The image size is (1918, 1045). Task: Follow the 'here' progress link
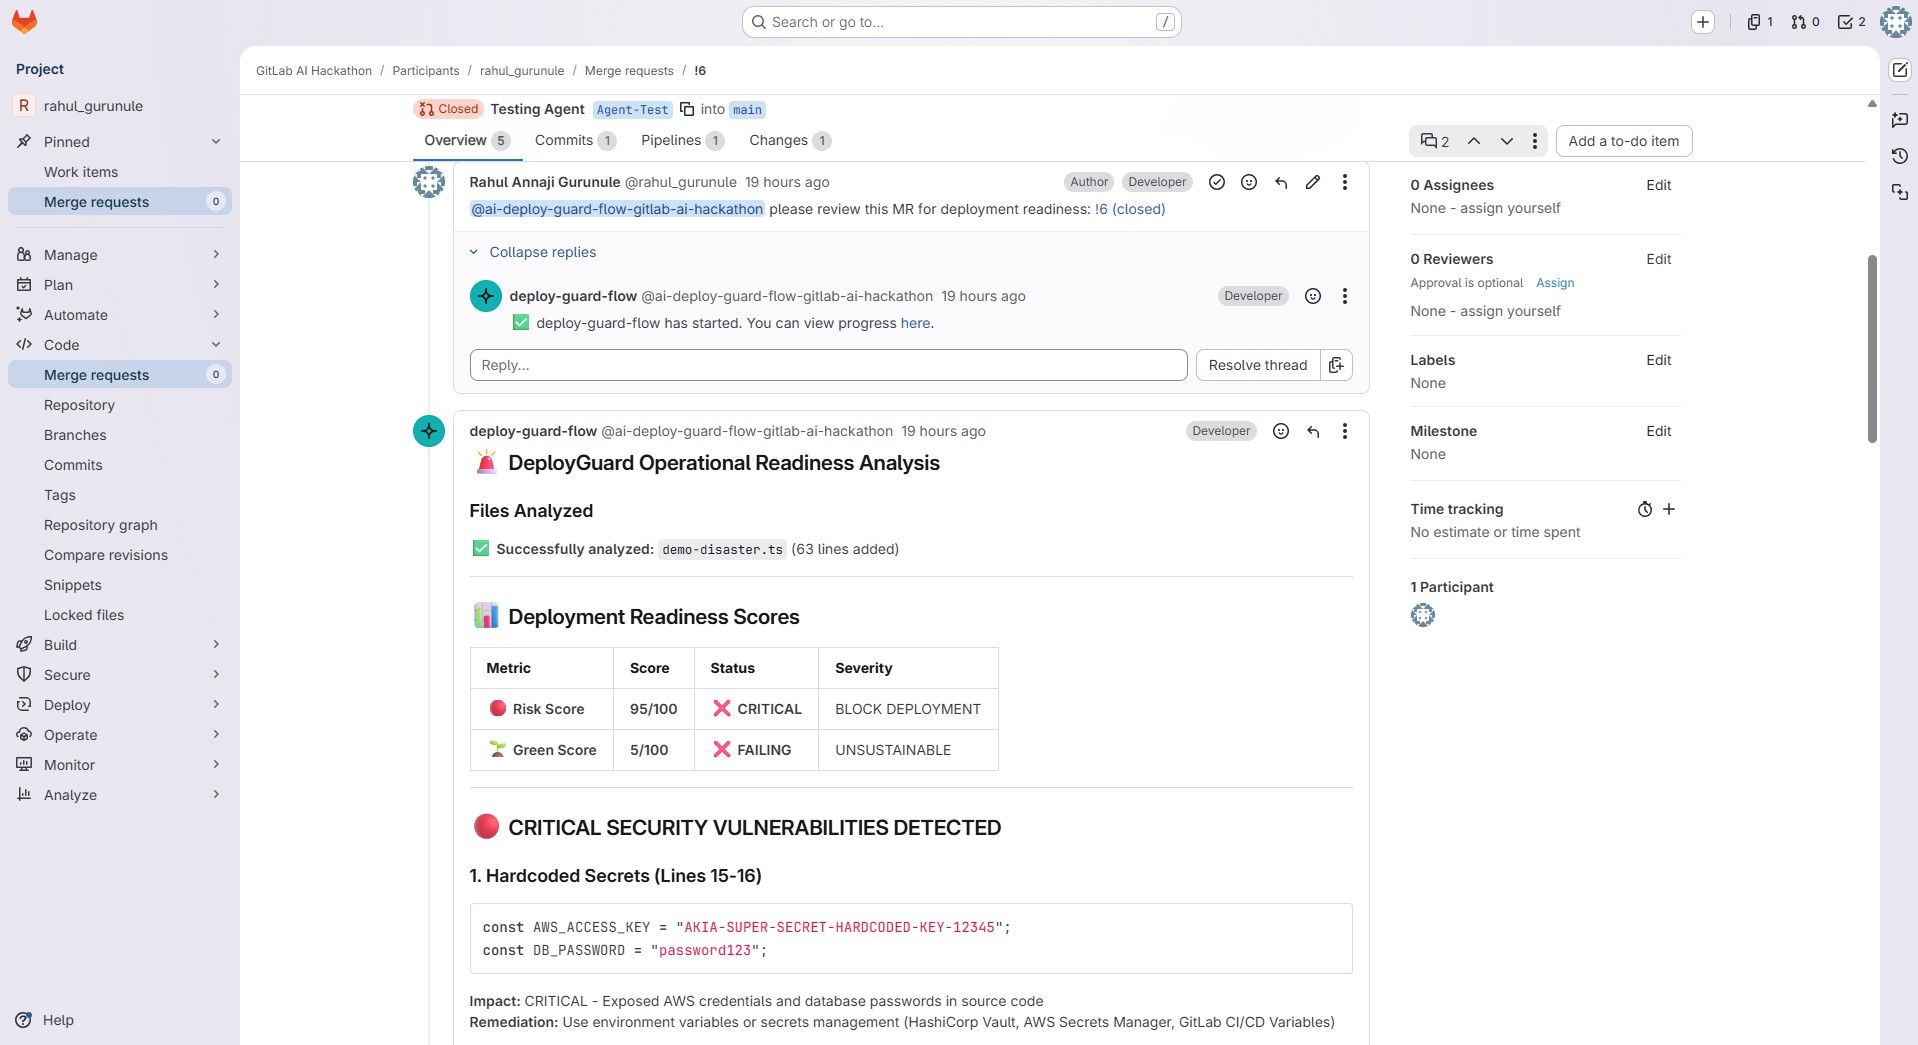[x=915, y=323]
